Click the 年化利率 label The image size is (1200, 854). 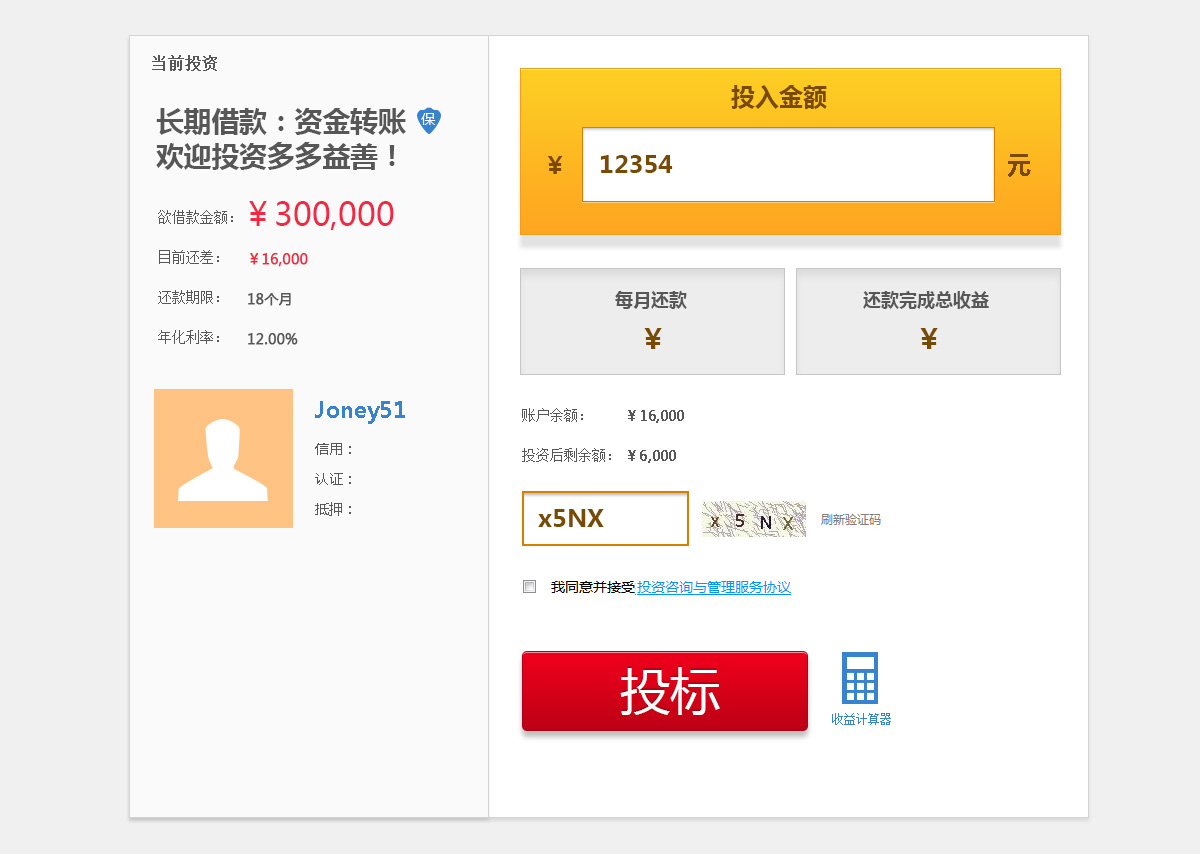(190, 338)
